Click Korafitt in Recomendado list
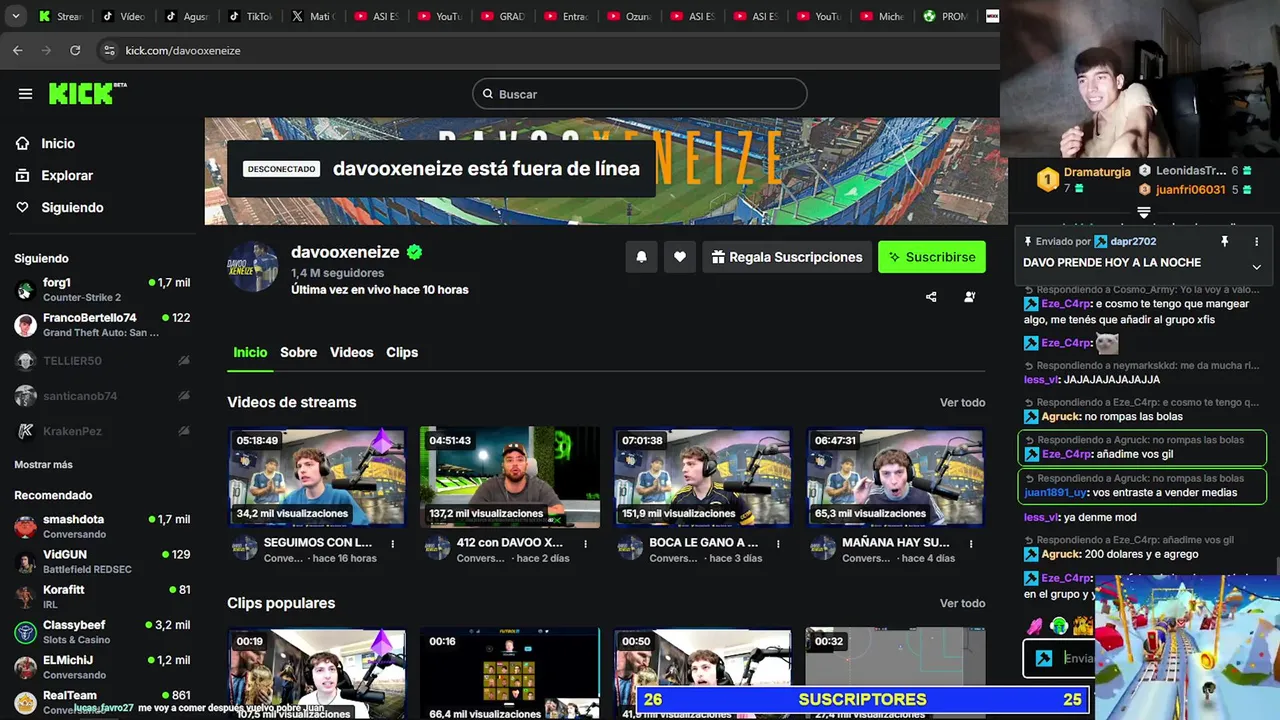Screen dimensions: 1280x720 tap(102, 597)
